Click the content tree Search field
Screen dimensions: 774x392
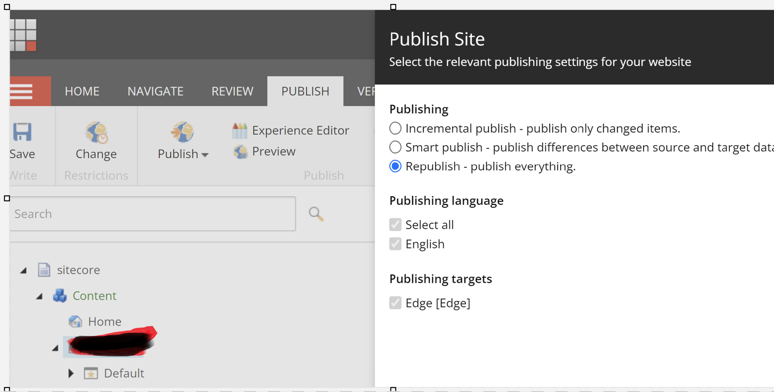point(153,214)
